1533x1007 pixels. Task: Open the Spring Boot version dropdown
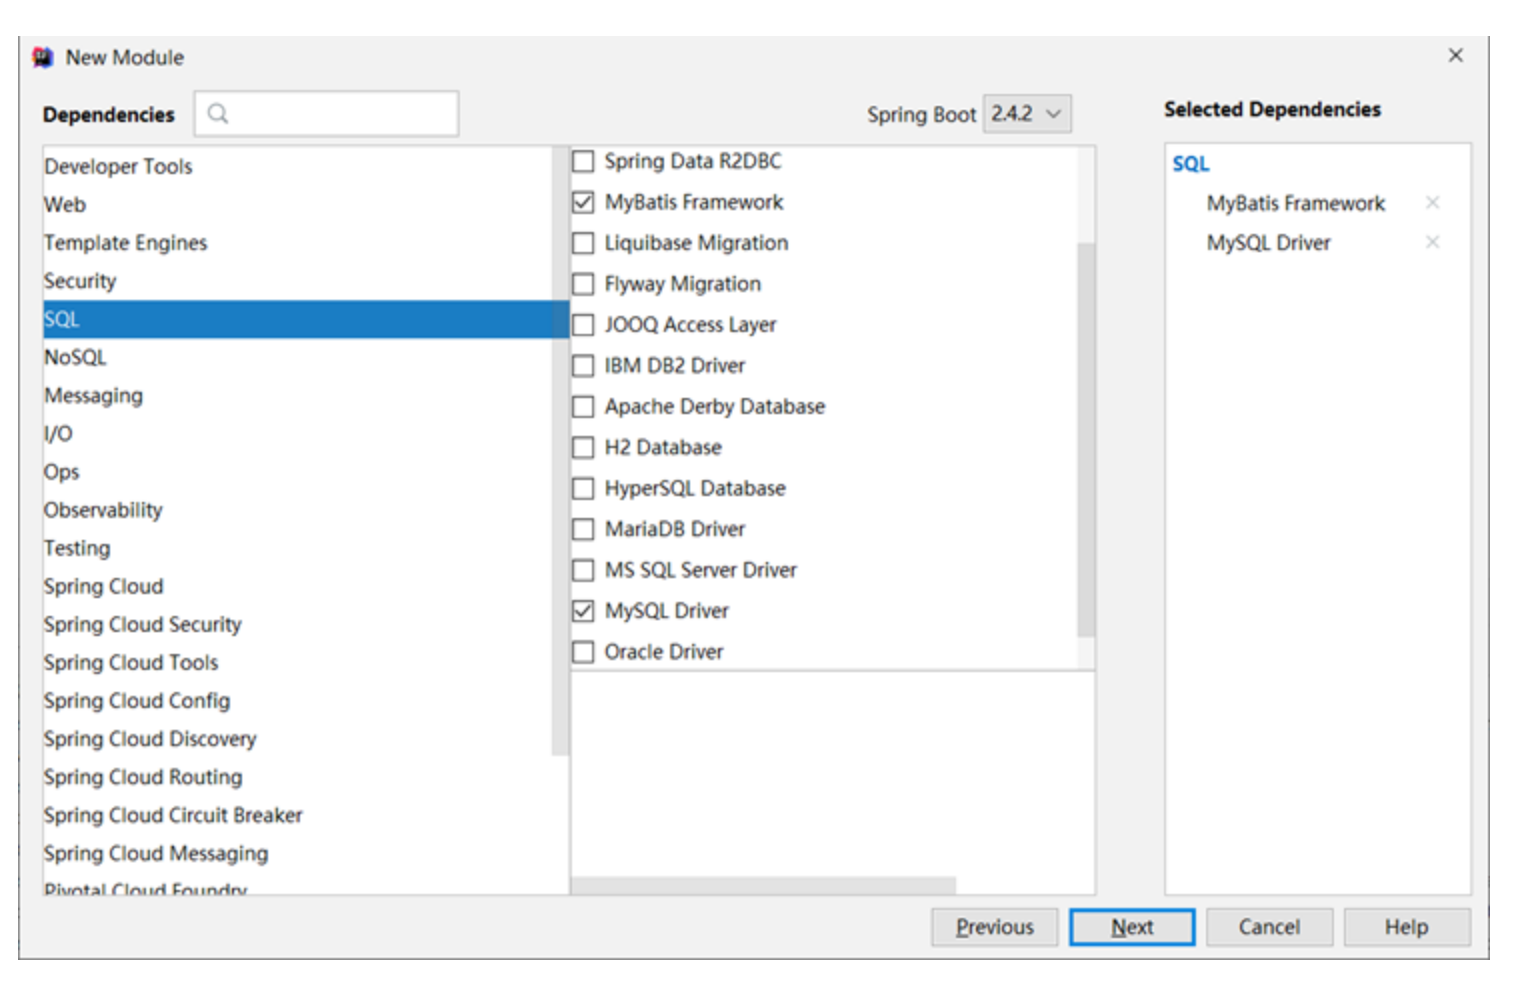(1027, 114)
